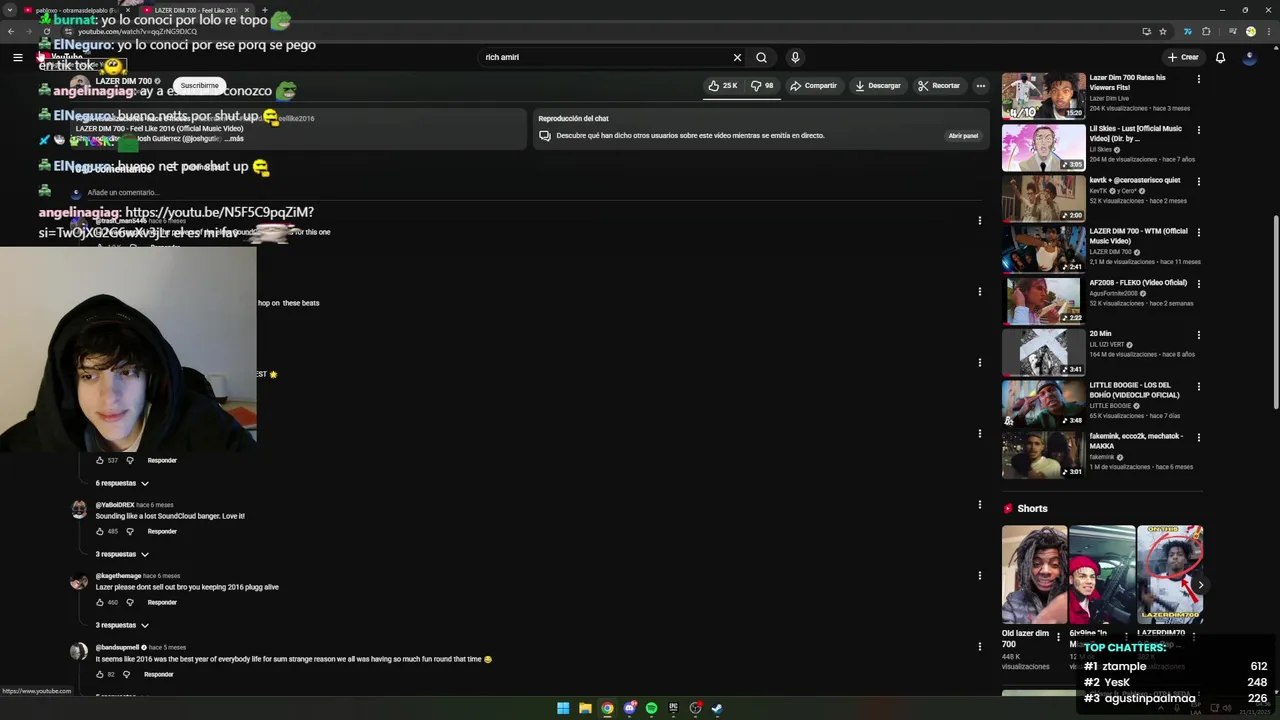This screenshot has width=1280, height=720.
Task: Open Epic Games launcher from taskbar
Action: click(673, 708)
